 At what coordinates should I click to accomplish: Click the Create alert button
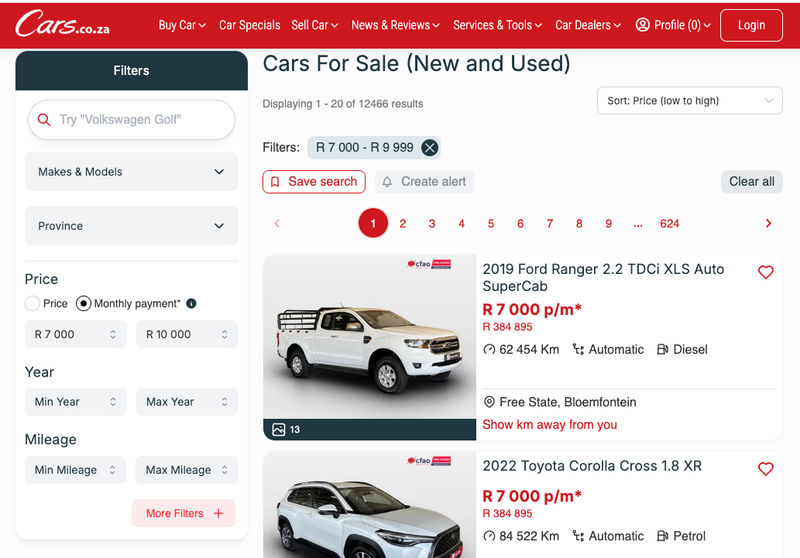click(424, 182)
